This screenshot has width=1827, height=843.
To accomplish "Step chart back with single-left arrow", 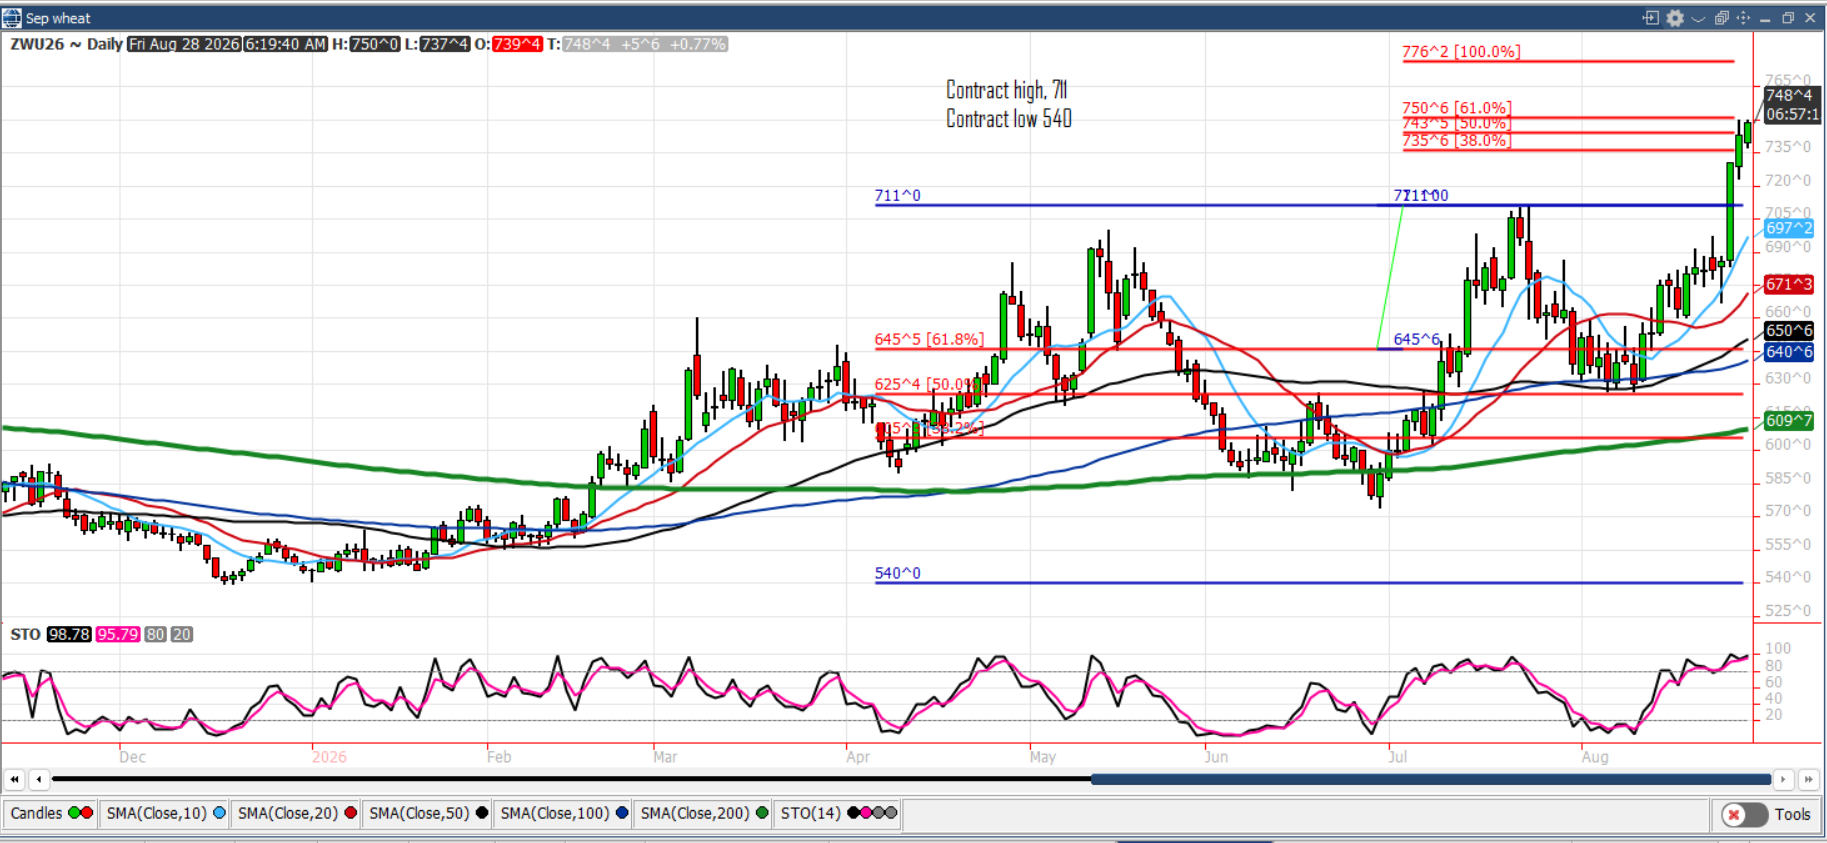I will pos(38,779).
